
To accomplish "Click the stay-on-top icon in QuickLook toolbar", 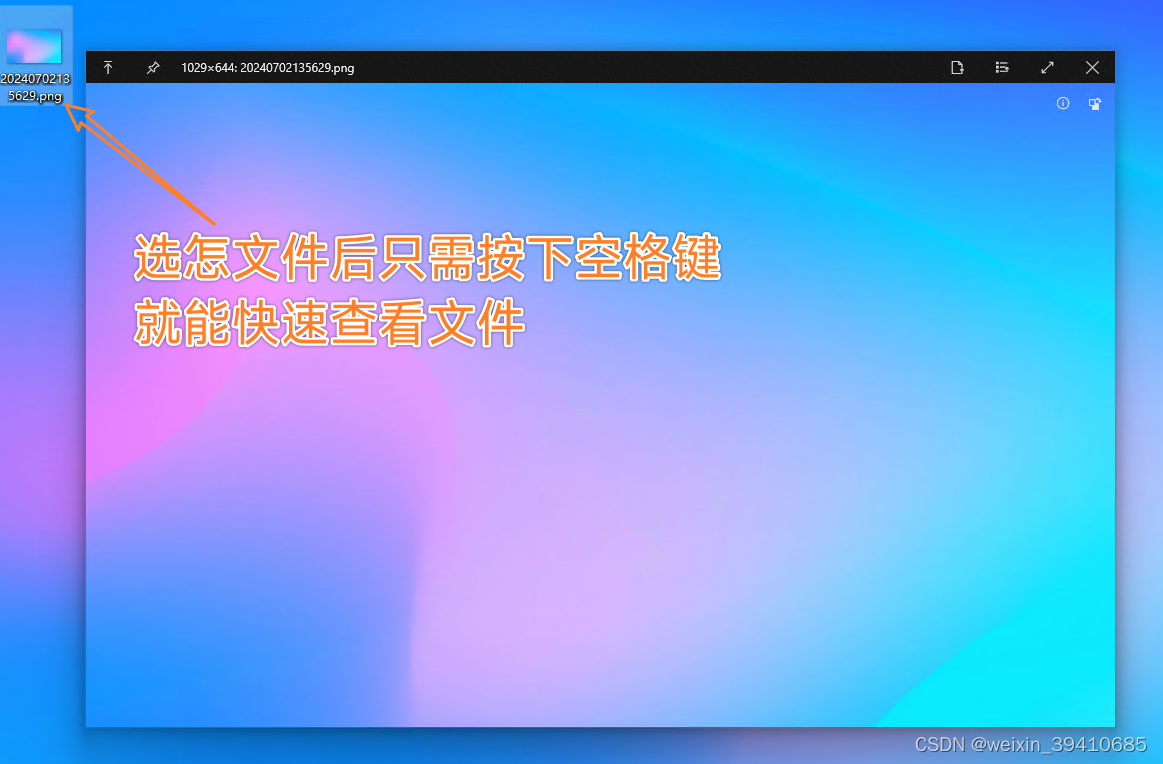I will click(108, 67).
